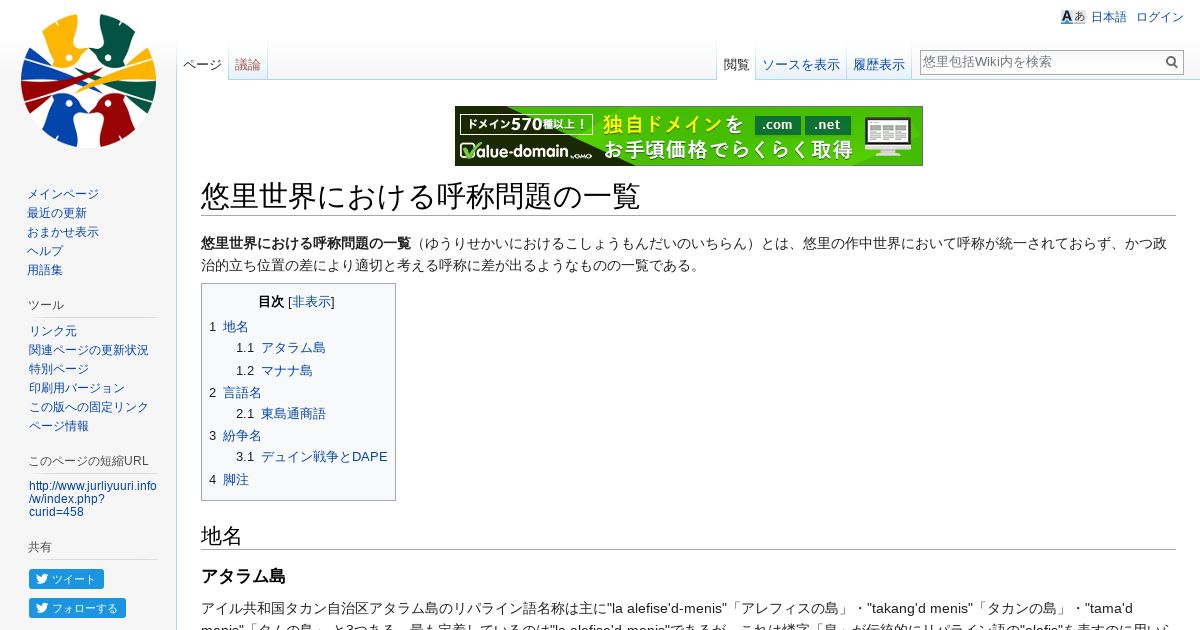Jump to 地名 section in contents
Screen dimensions: 1200x630
pos(236,327)
